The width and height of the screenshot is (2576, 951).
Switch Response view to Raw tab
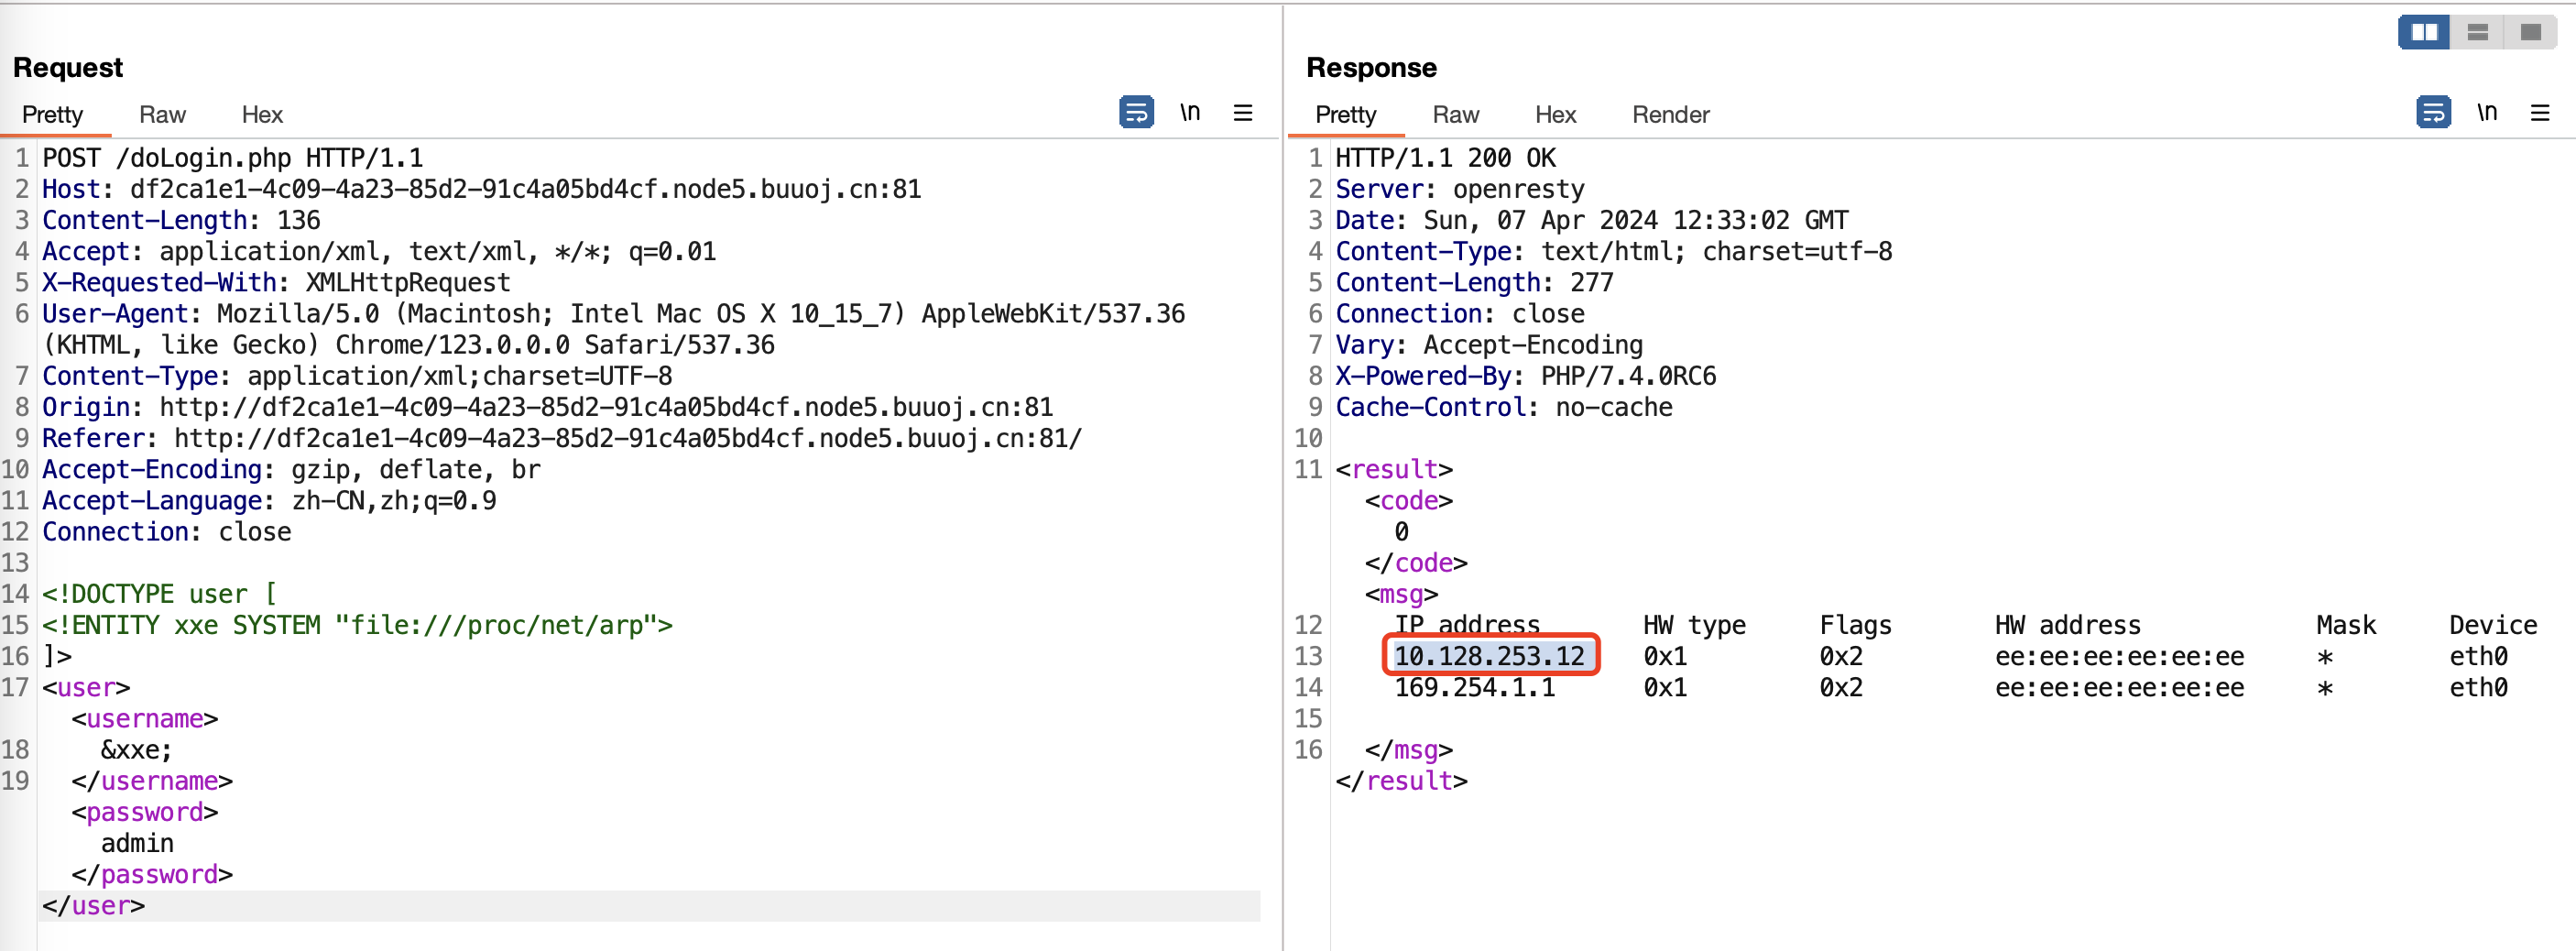click(1456, 115)
